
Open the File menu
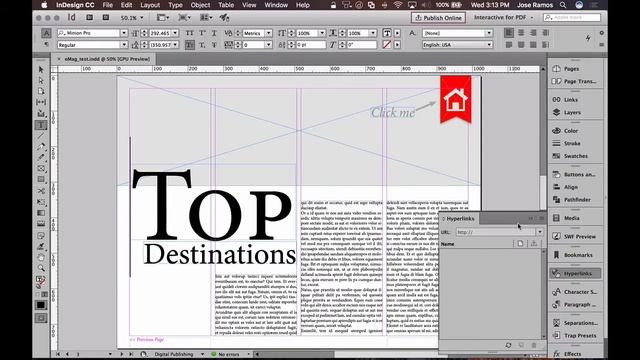click(108, 5)
